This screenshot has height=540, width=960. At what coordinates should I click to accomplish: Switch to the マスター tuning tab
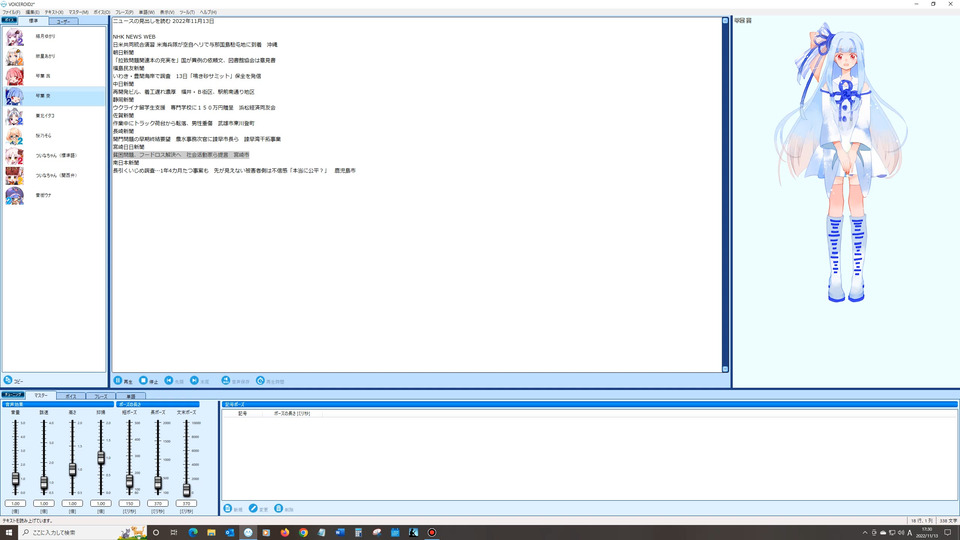(x=40, y=396)
